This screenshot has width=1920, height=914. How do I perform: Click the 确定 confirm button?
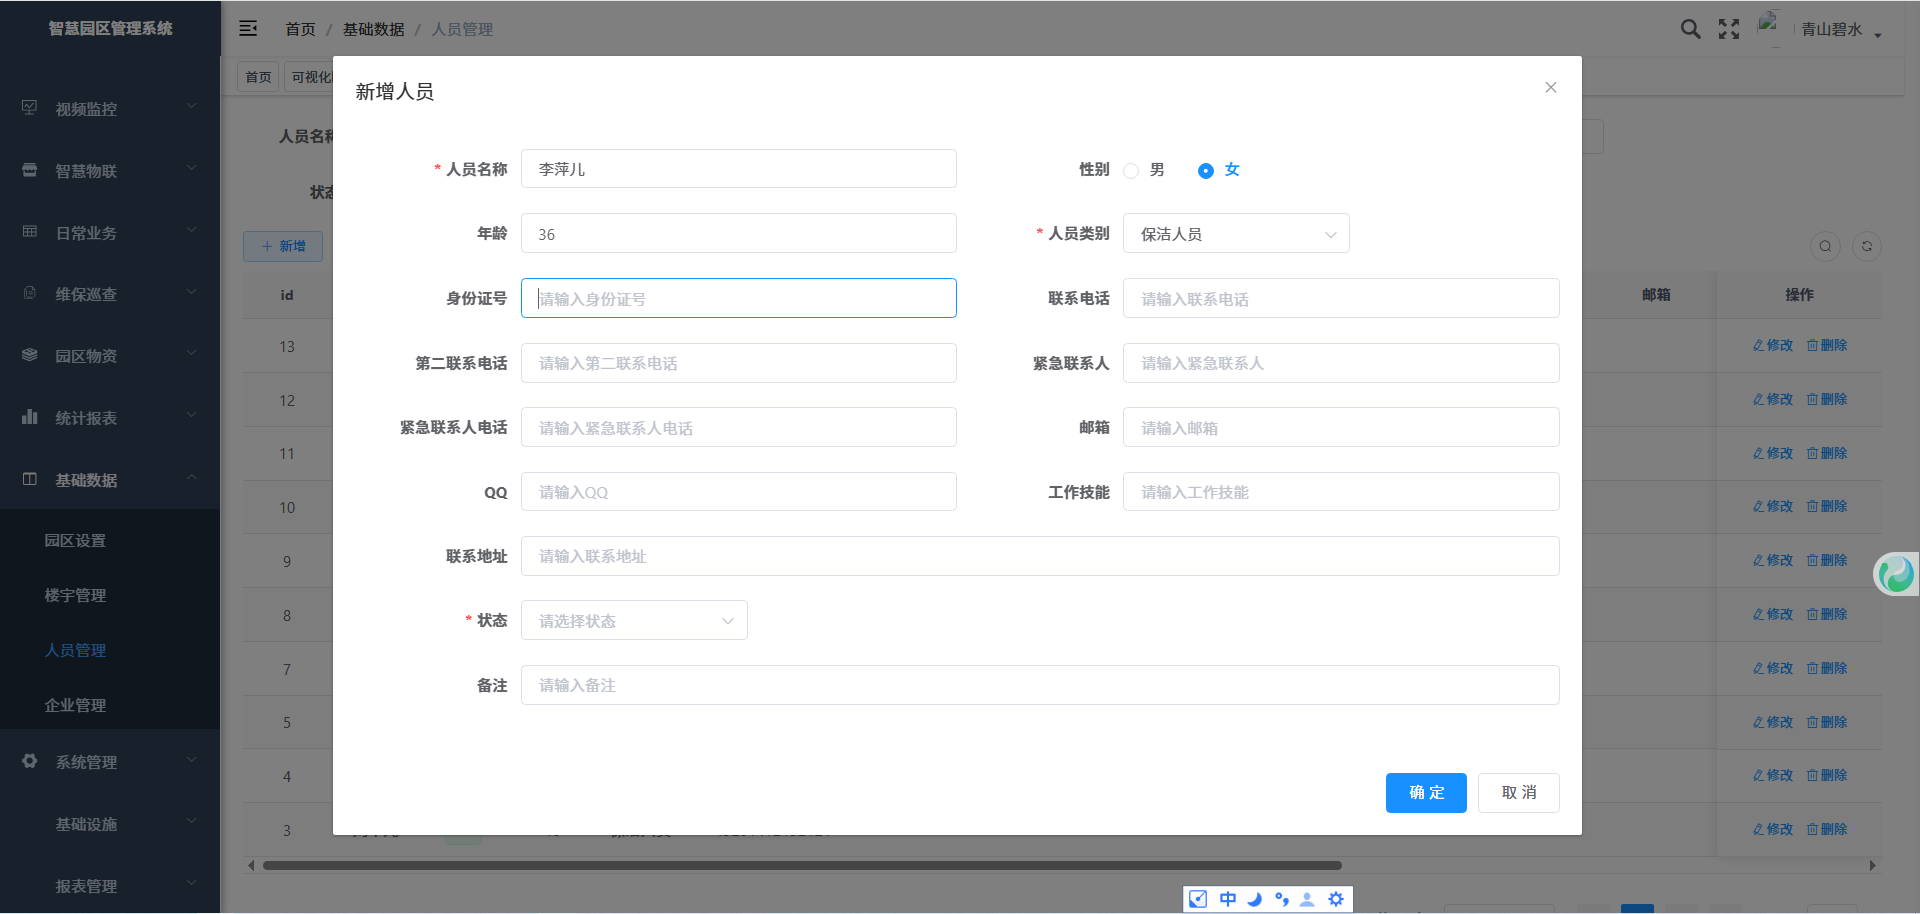(1425, 793)
